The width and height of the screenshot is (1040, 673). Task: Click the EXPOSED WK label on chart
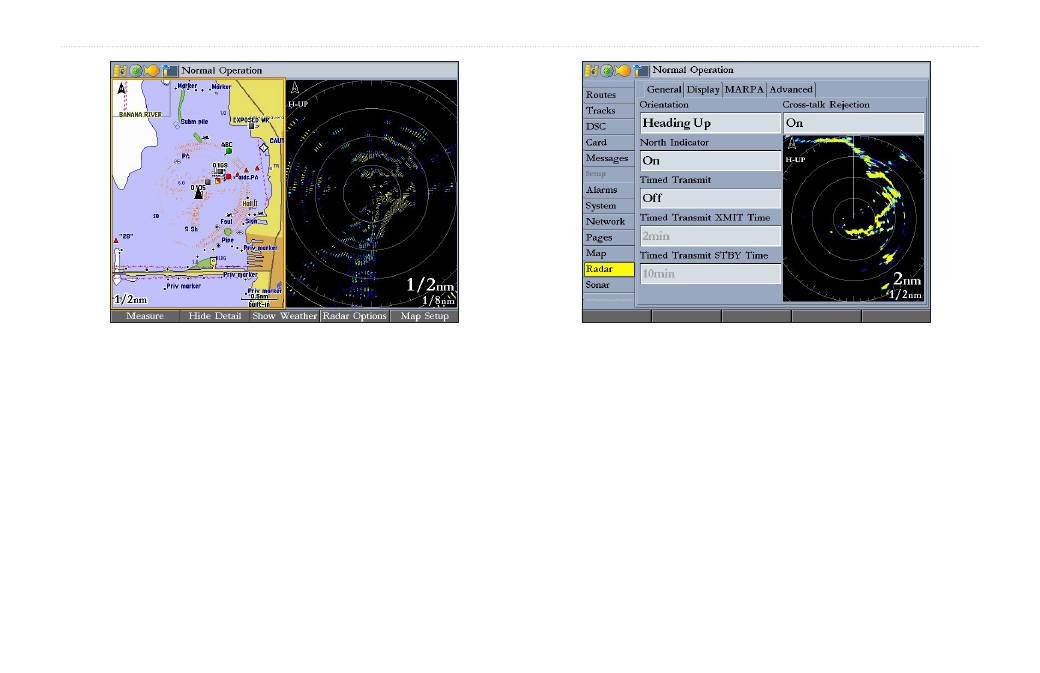251,120
